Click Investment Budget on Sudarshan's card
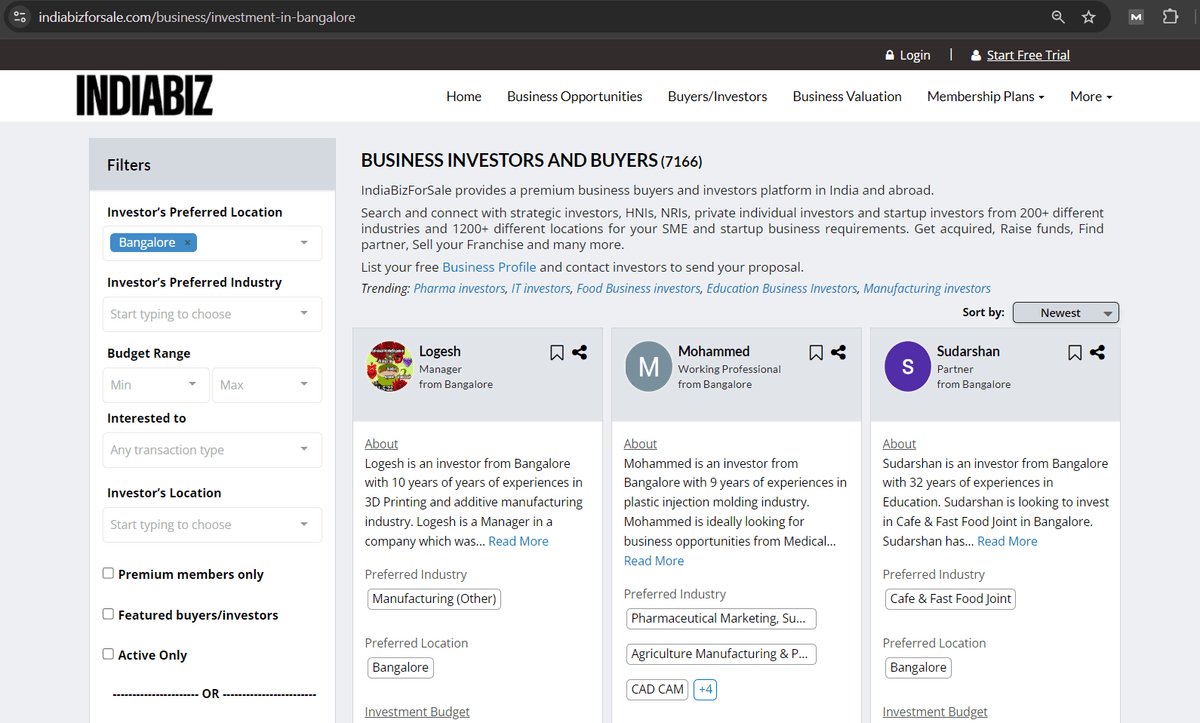 pos(935,712)
